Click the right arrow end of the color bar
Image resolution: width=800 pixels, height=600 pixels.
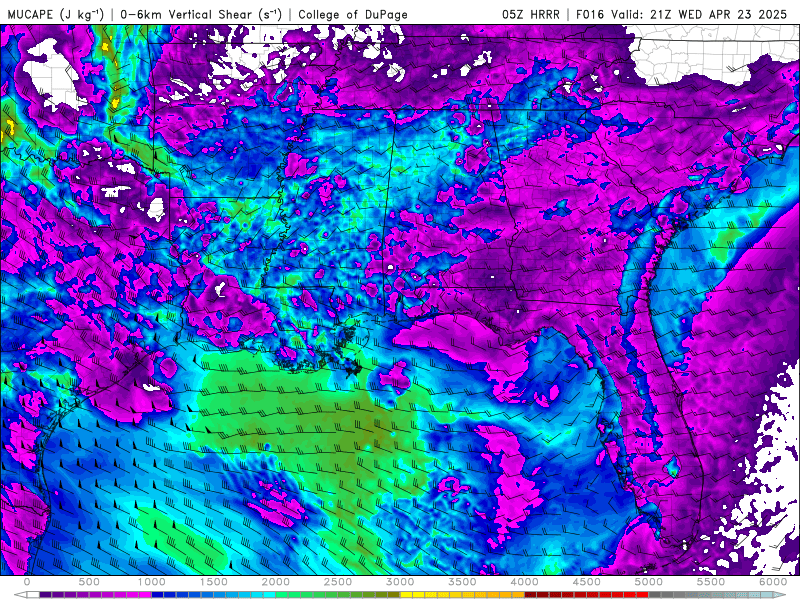point(781,595)
